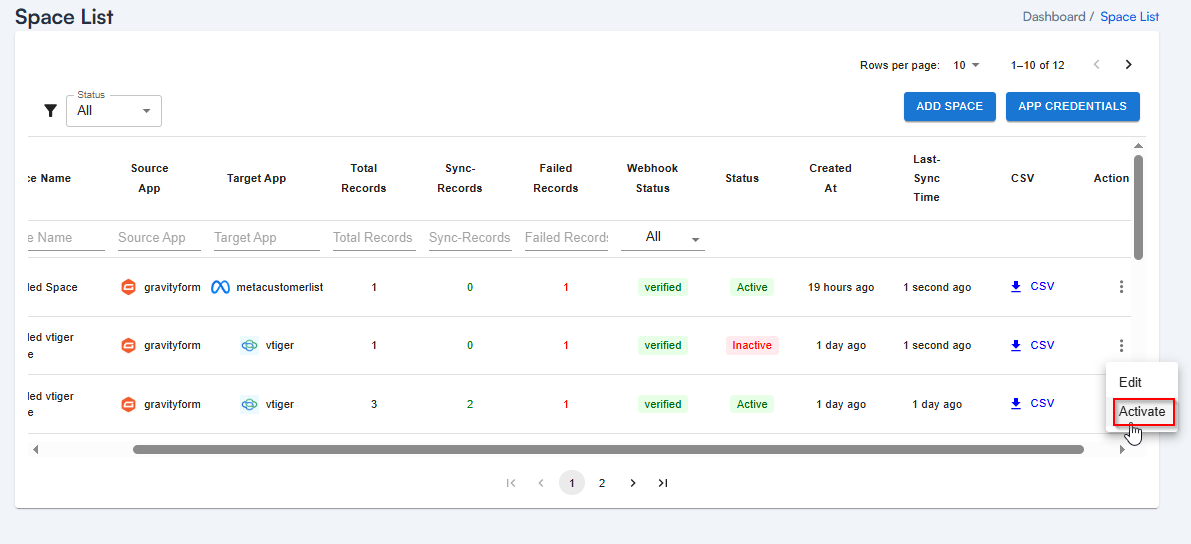Viewport: 1191px width, 544px height.
Task: Download CSV for the Inactive vtiger row
Action: click(1032, 345)
